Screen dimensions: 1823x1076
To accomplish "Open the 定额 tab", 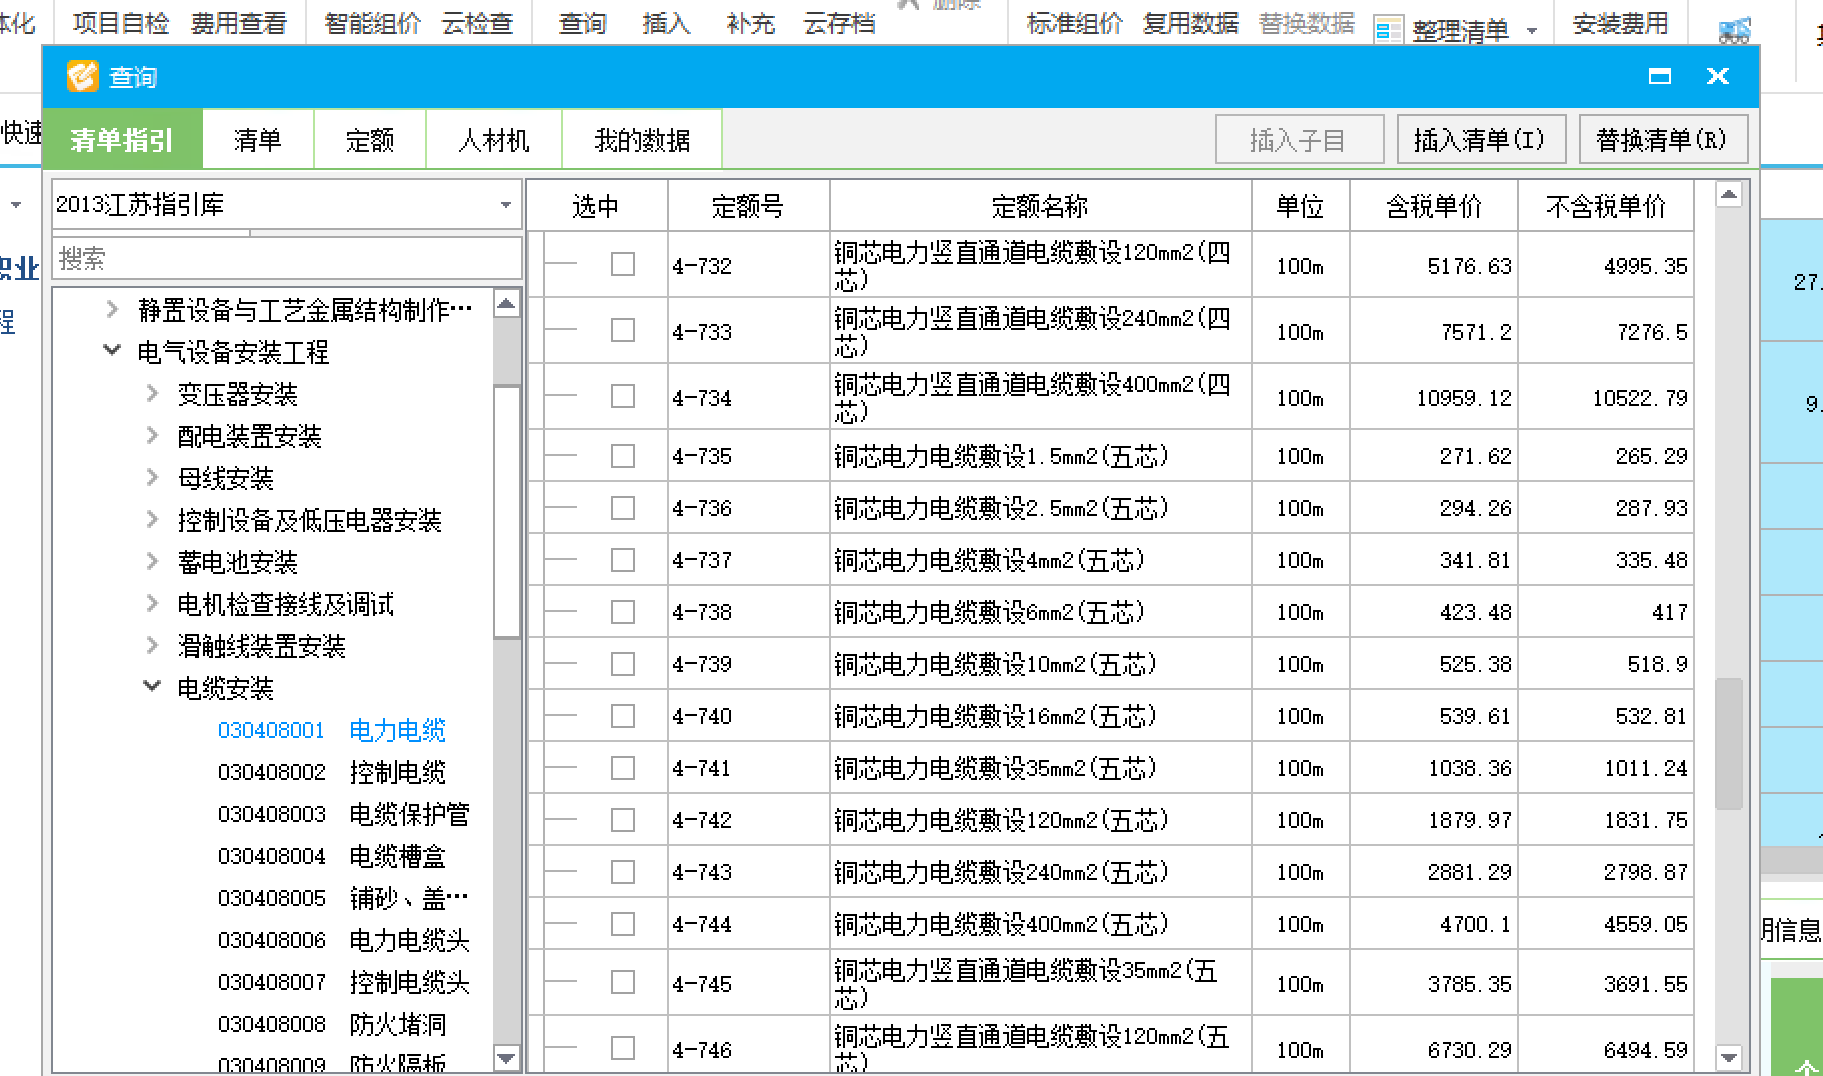I will coord(370,140).
